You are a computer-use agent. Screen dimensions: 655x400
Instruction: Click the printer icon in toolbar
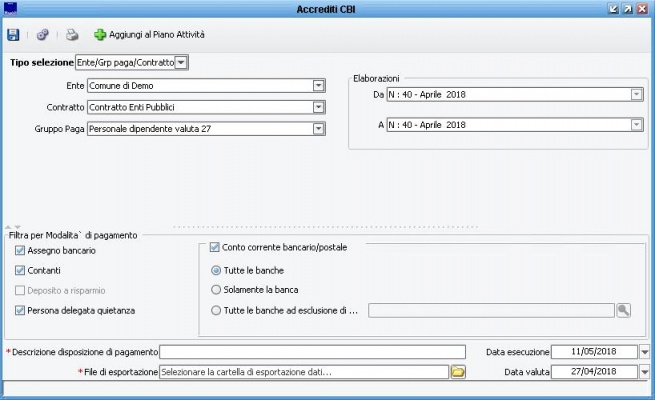(x=72, y=35)
